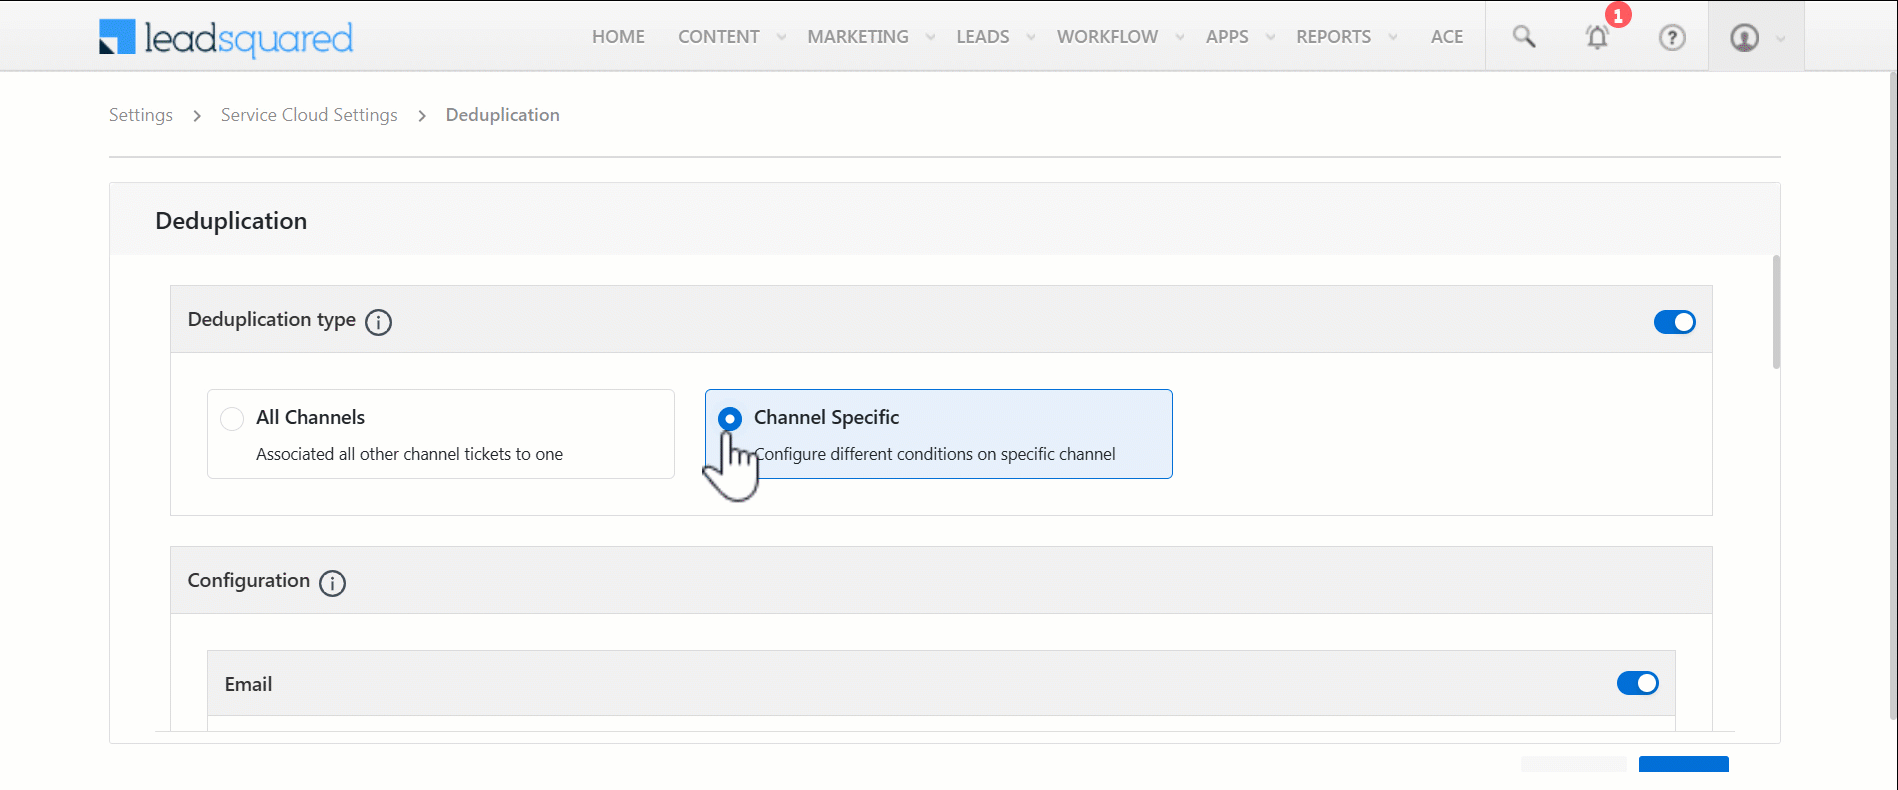Screen dimensions: 1898x790
Task: Expand the Marketing menu arrow
Action: (x=931, y=37)
